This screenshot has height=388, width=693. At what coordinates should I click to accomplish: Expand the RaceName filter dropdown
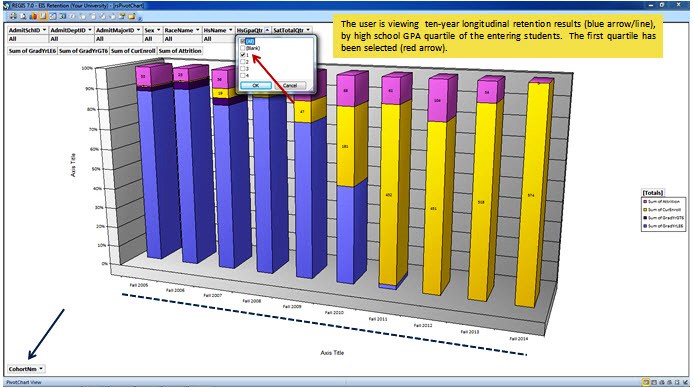[198, 30]
